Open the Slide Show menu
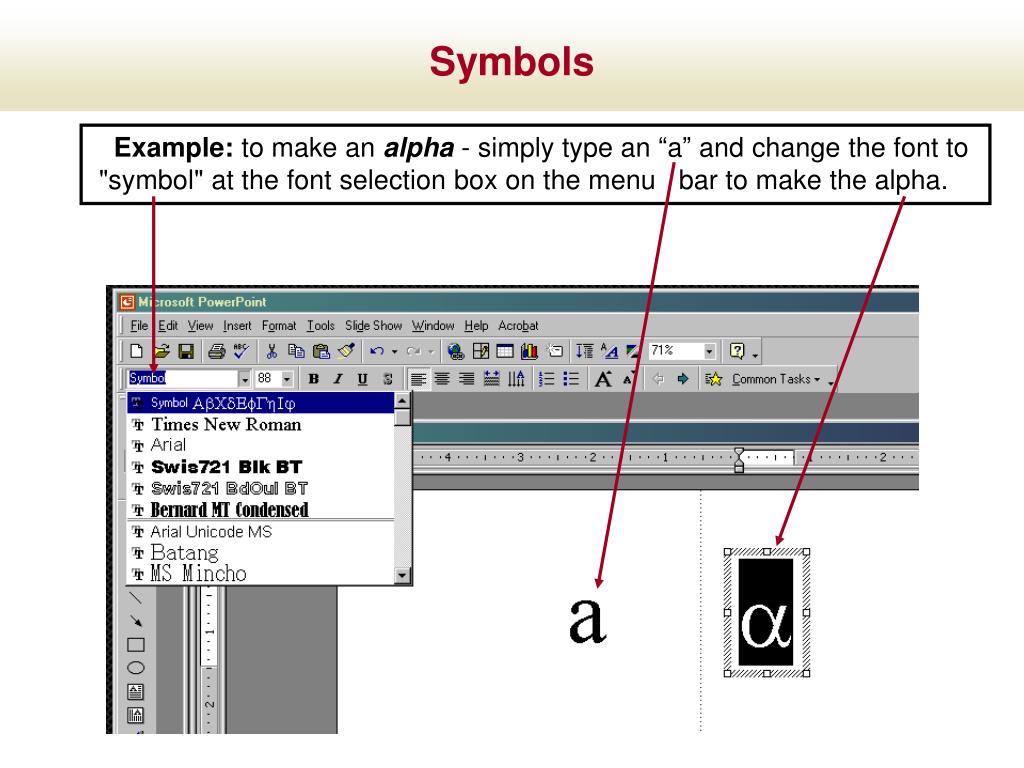Image resolution: width=1024 pixels, height=768 pixels. click(374, 325)
